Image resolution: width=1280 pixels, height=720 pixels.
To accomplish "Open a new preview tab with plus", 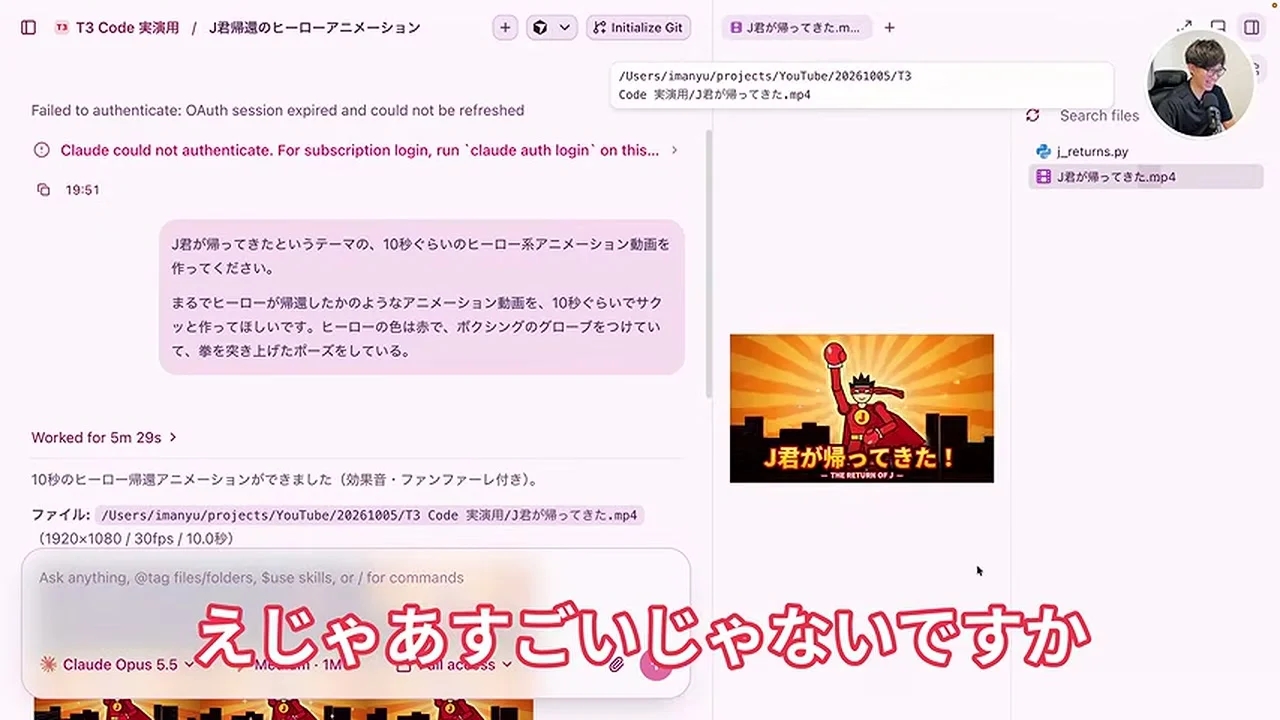I will (x=889, y=28).
